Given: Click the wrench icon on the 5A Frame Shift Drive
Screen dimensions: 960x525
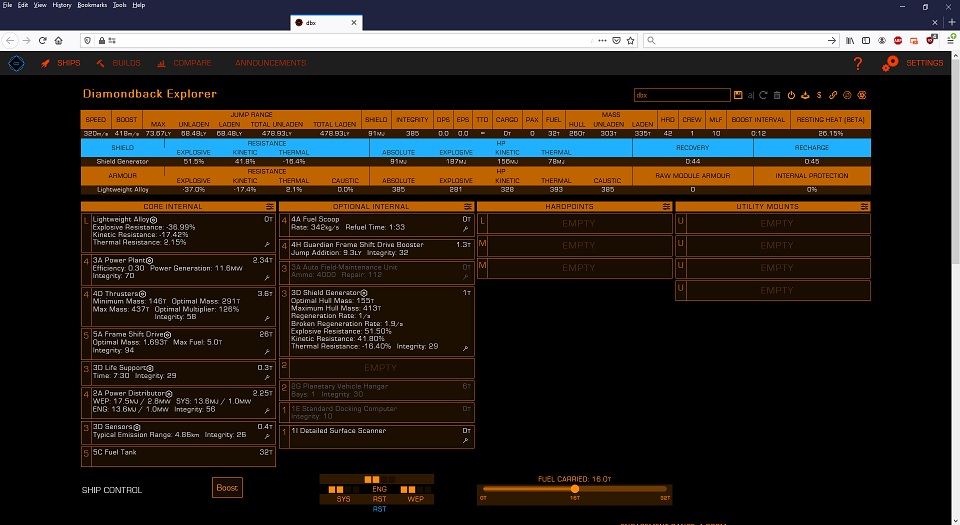Looking at the screenshot, I should tap(267, 352).
